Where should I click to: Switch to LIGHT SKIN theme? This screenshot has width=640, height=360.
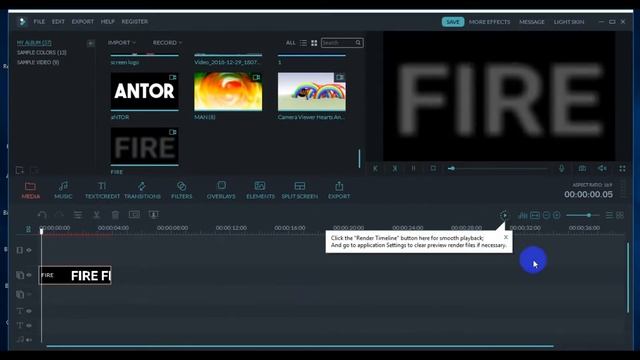569,22
